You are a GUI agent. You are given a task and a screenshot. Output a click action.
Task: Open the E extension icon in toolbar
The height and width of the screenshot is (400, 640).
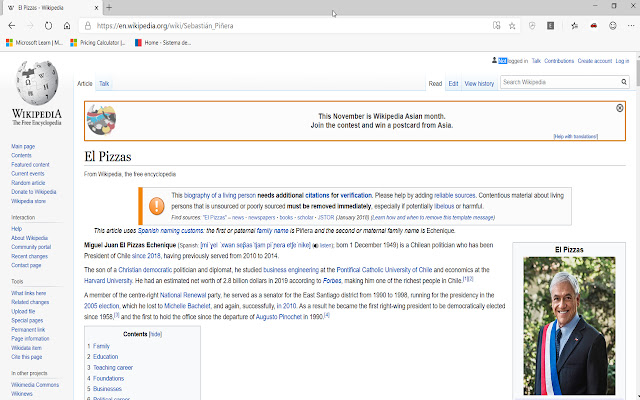[x=551, y=26]
